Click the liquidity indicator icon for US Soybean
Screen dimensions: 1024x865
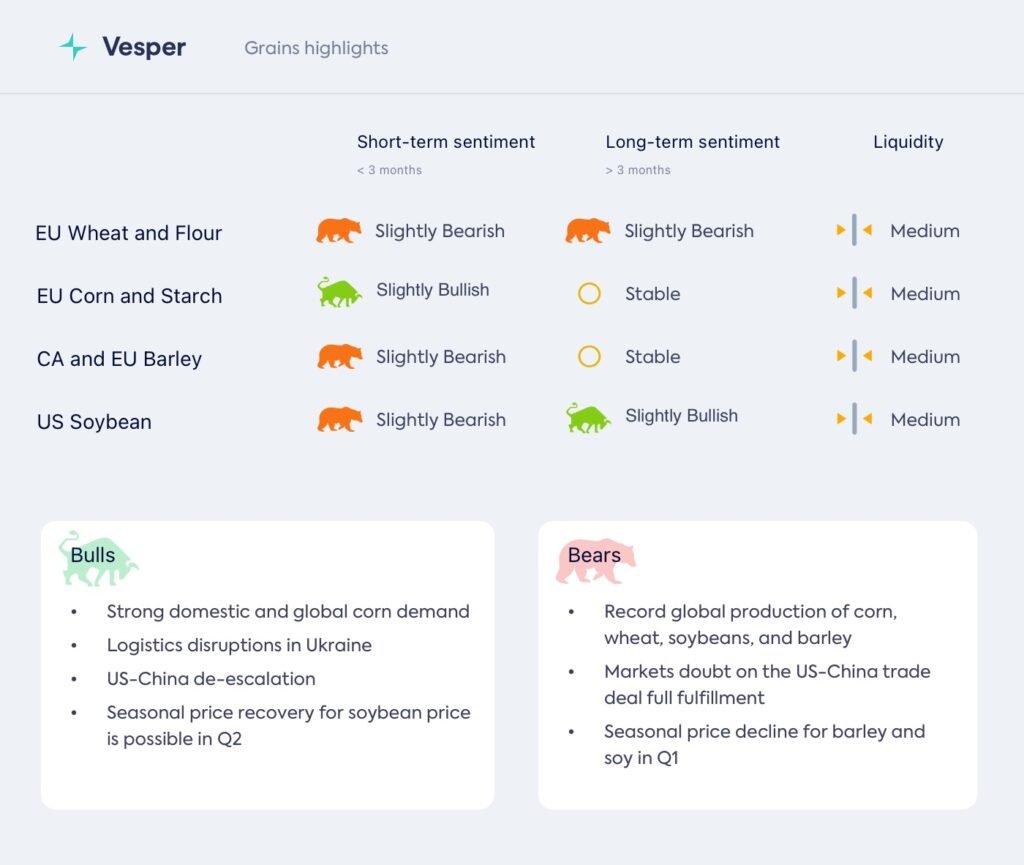(854, 419)
